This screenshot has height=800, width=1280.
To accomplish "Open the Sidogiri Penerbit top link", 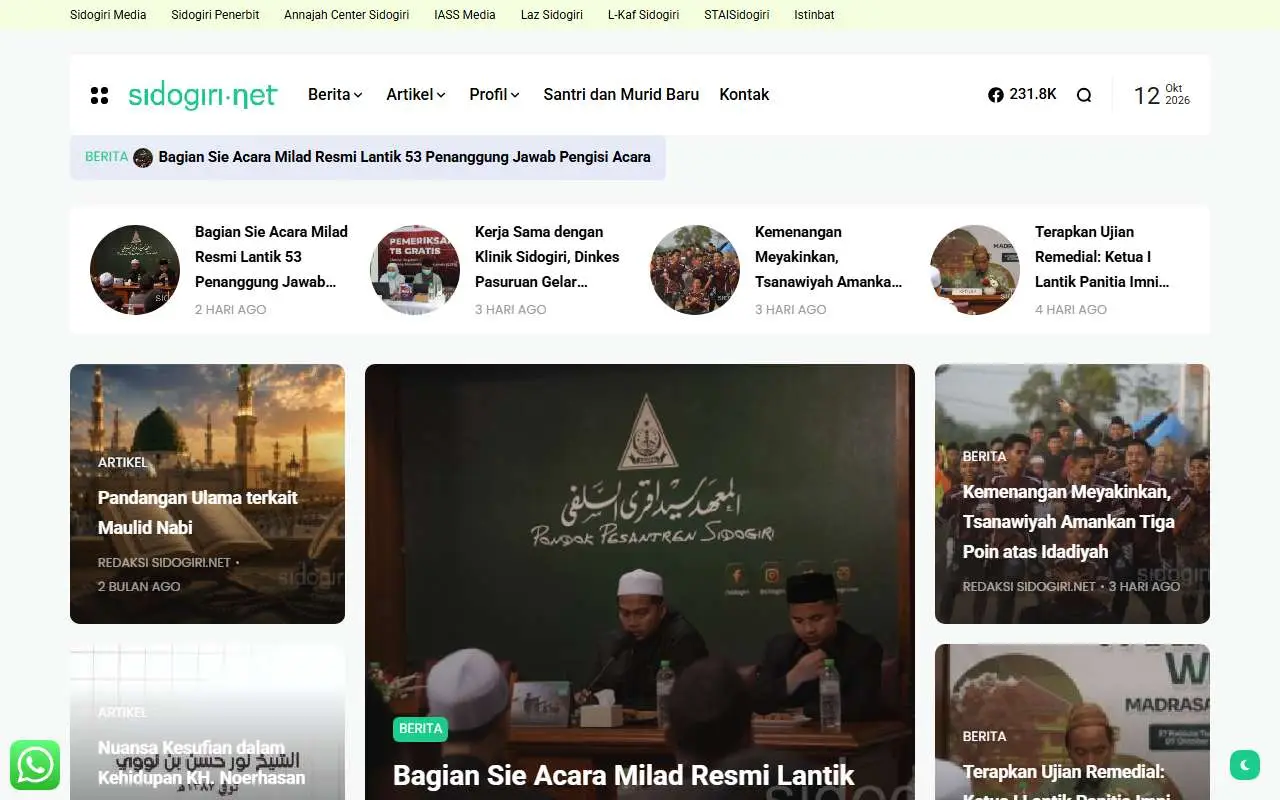I will [215, 15].
